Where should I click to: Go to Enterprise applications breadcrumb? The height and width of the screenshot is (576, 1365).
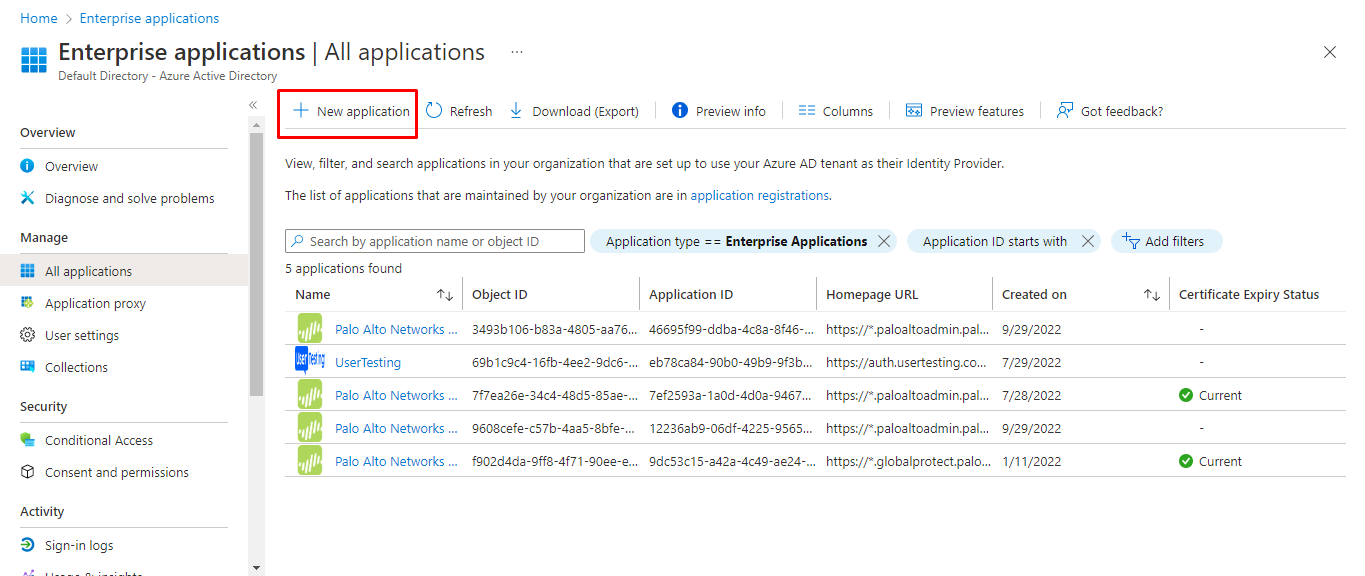149,18
